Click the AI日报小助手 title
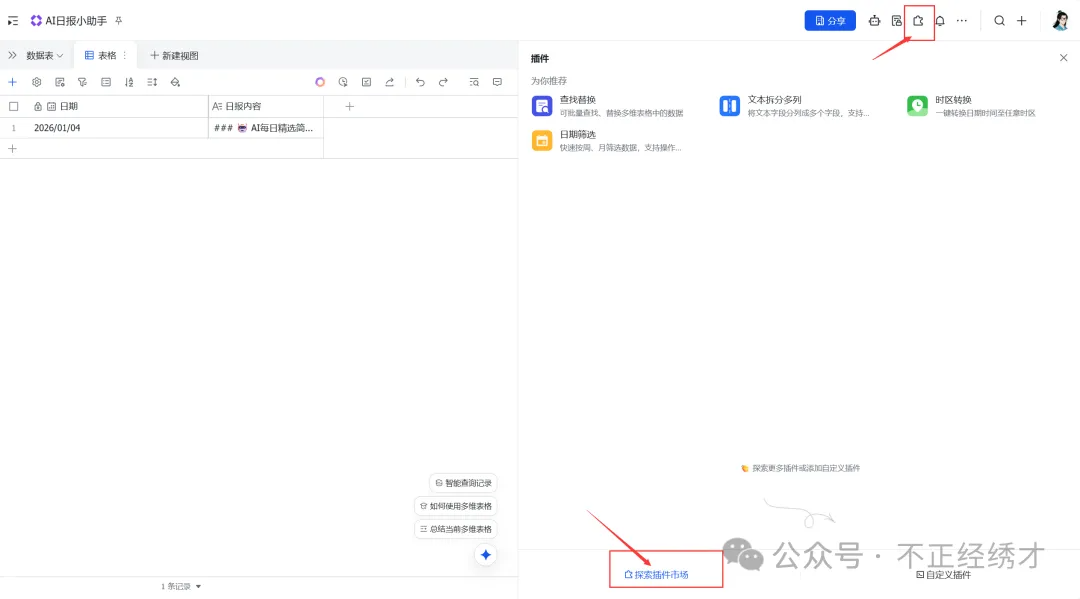Viewport: 1080px width, 599px height. click(76, 21)
